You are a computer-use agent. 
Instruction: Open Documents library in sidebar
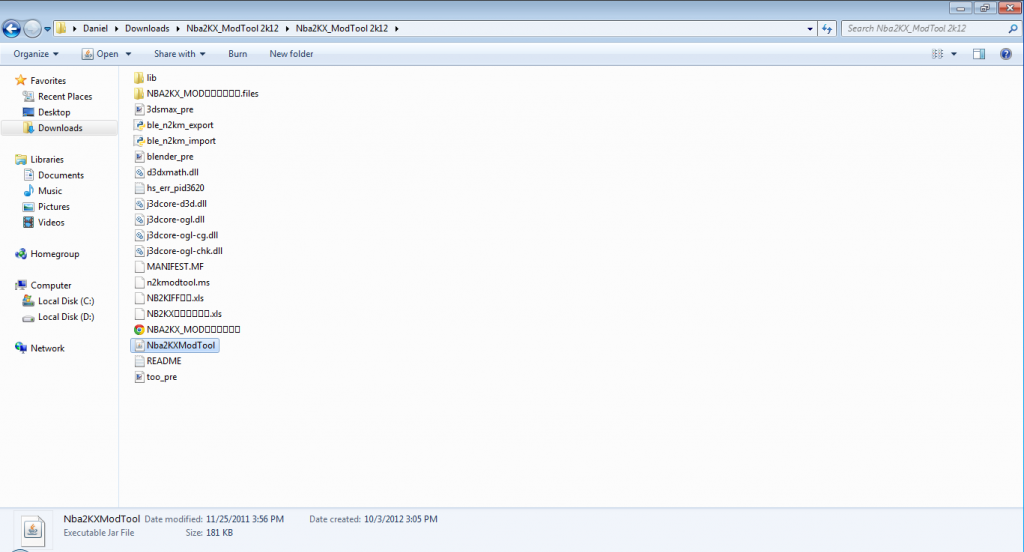pyautogui.click(x=61, y=175)
